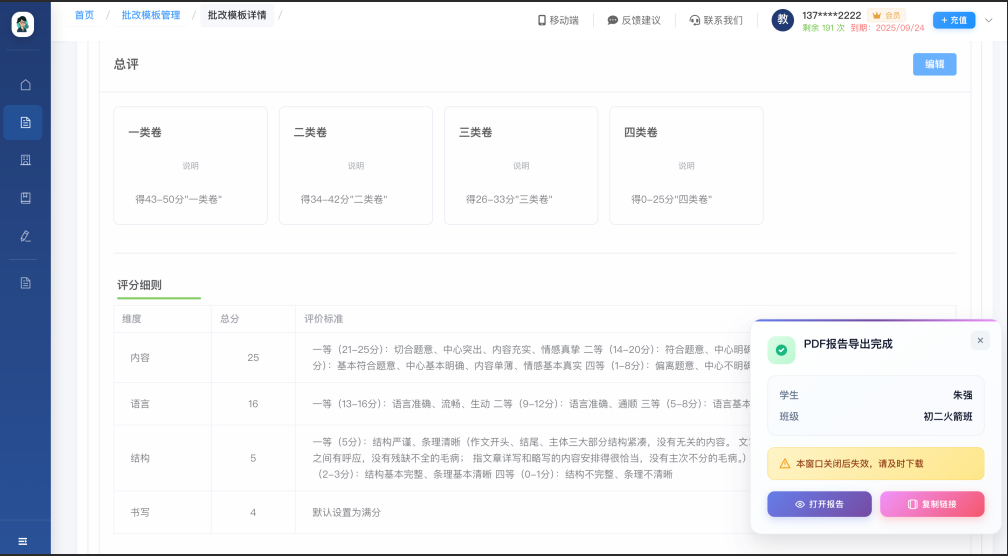
Task: Click the 复制链接 button
Action: [x=931, y=504]
